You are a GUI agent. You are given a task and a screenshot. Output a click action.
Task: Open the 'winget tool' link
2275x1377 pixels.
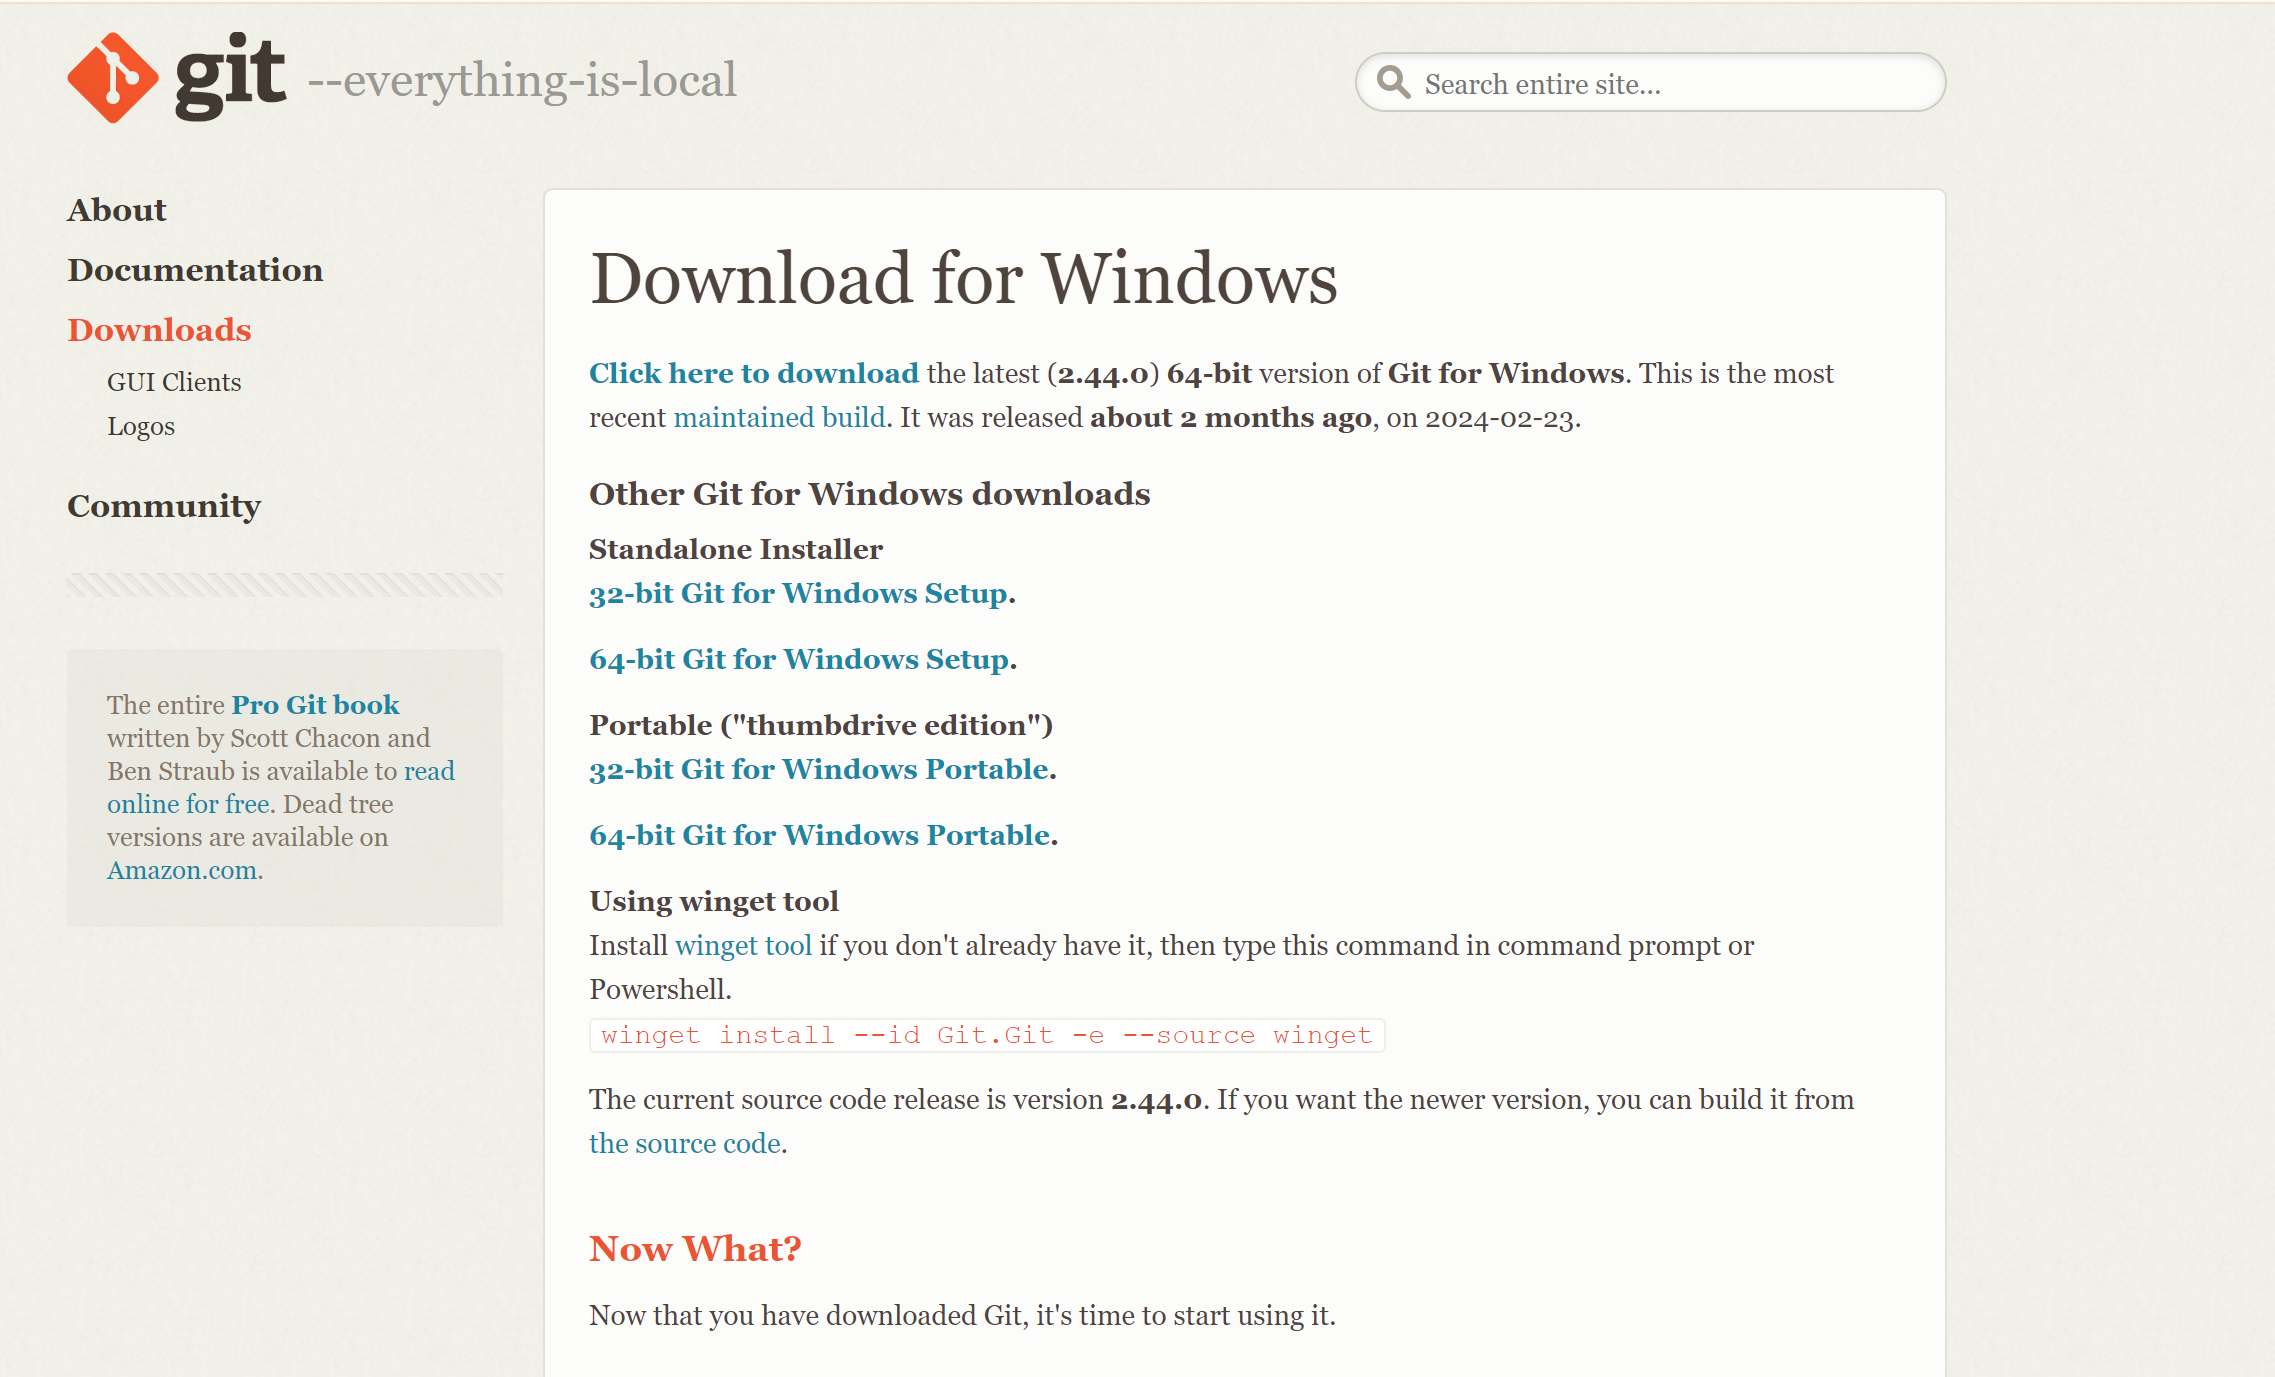(743, 945)
